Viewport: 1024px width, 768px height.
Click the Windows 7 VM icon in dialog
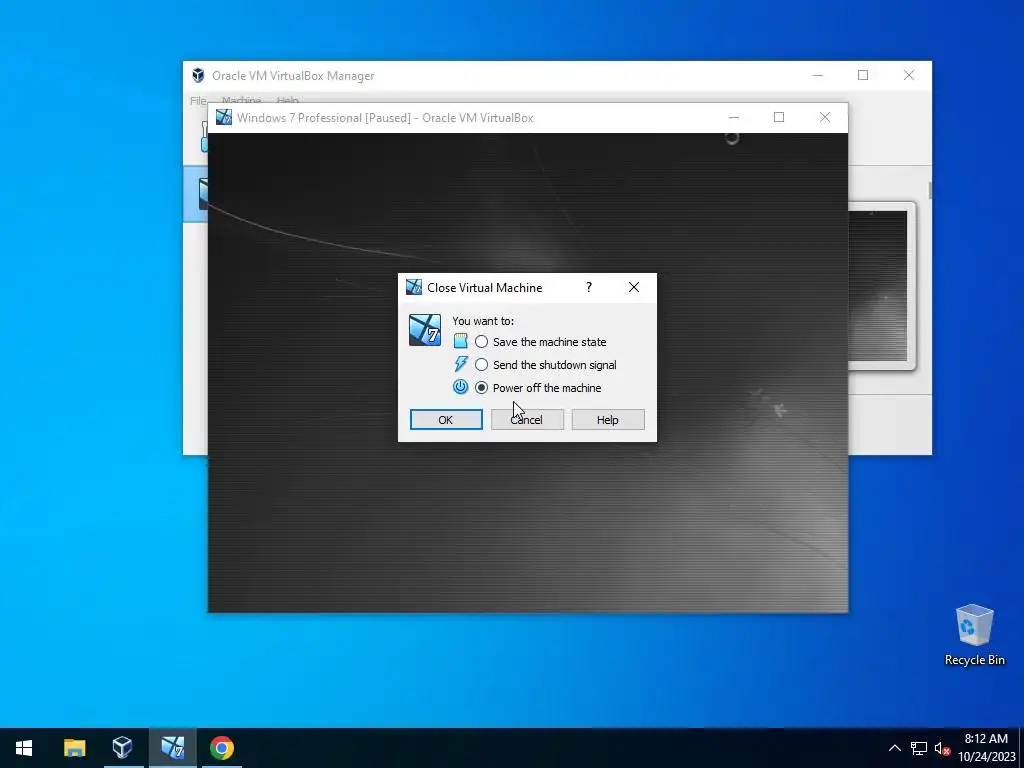click(424, 330)
